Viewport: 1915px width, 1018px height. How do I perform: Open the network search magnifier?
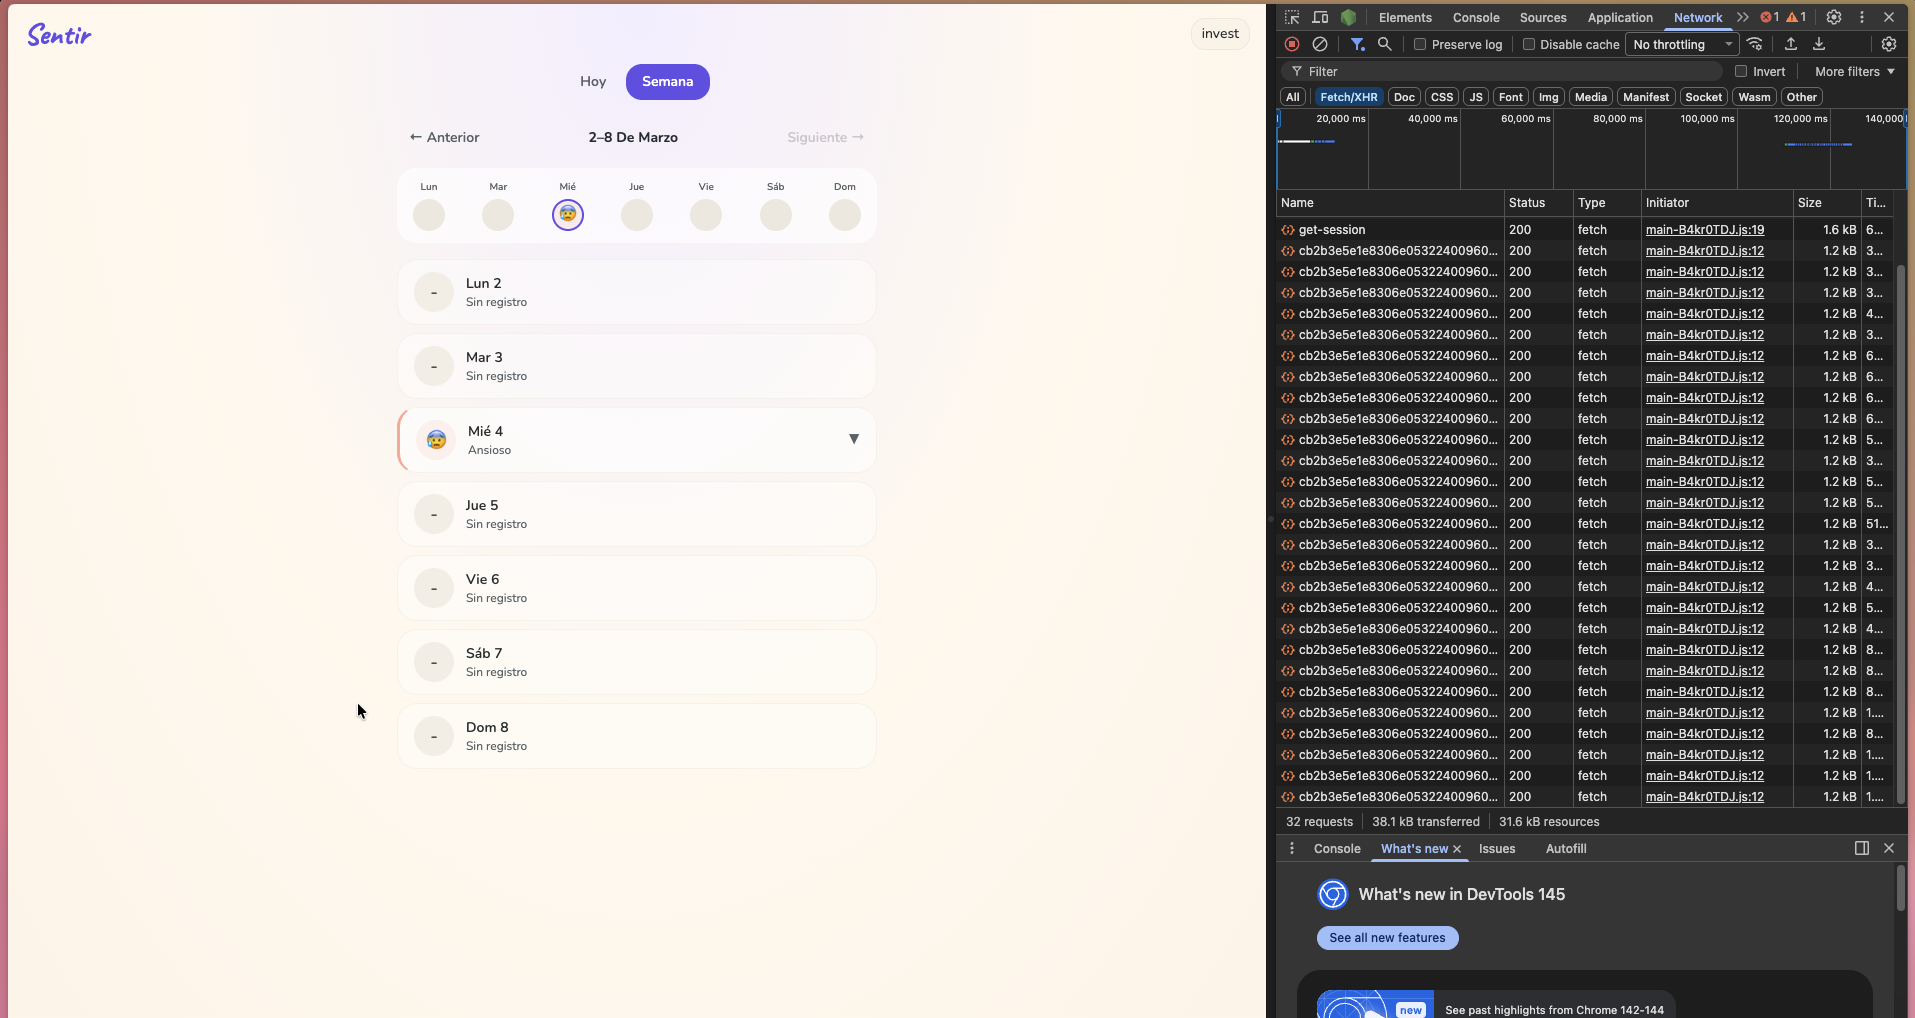[x=1385, y=44]
